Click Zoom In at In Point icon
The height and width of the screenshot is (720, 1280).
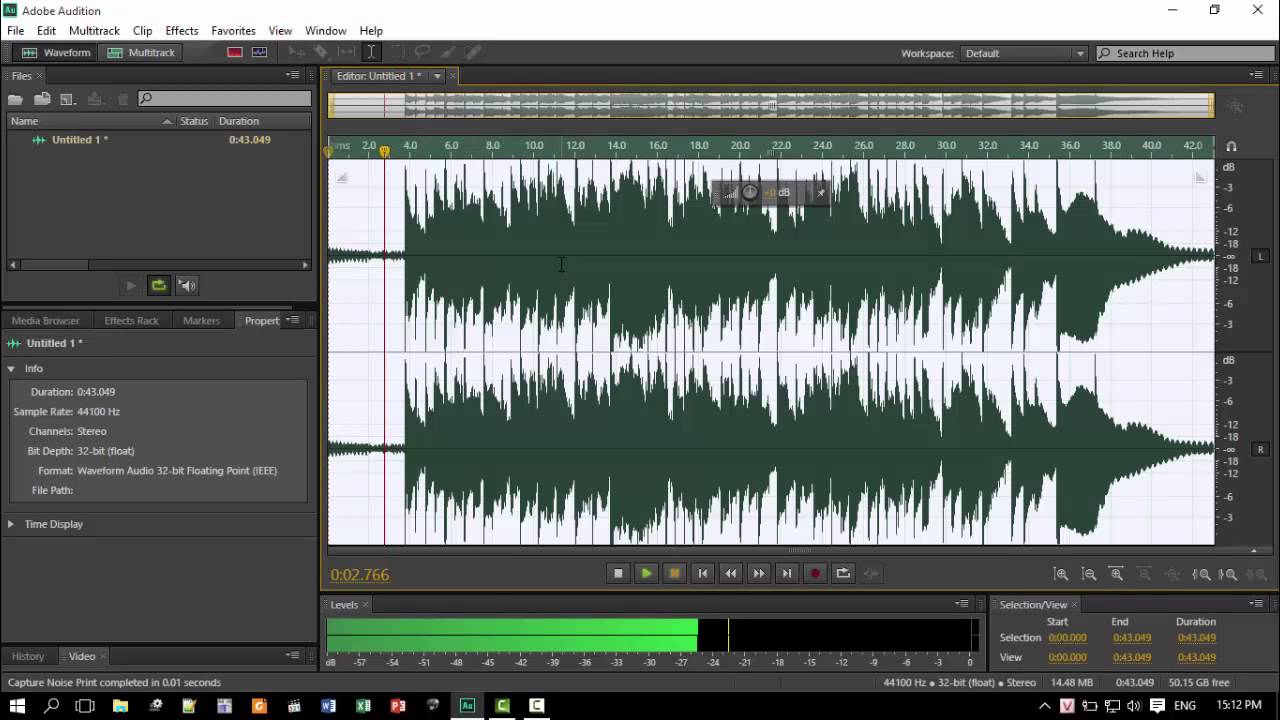(x=1202, y=574)
